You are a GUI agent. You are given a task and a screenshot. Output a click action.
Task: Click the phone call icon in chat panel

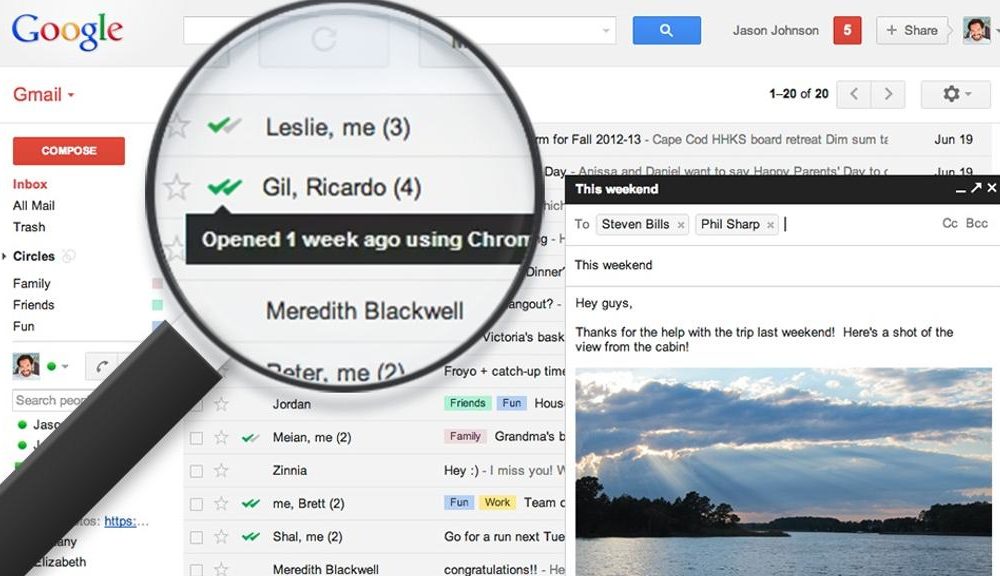click(x=101, y=367)
